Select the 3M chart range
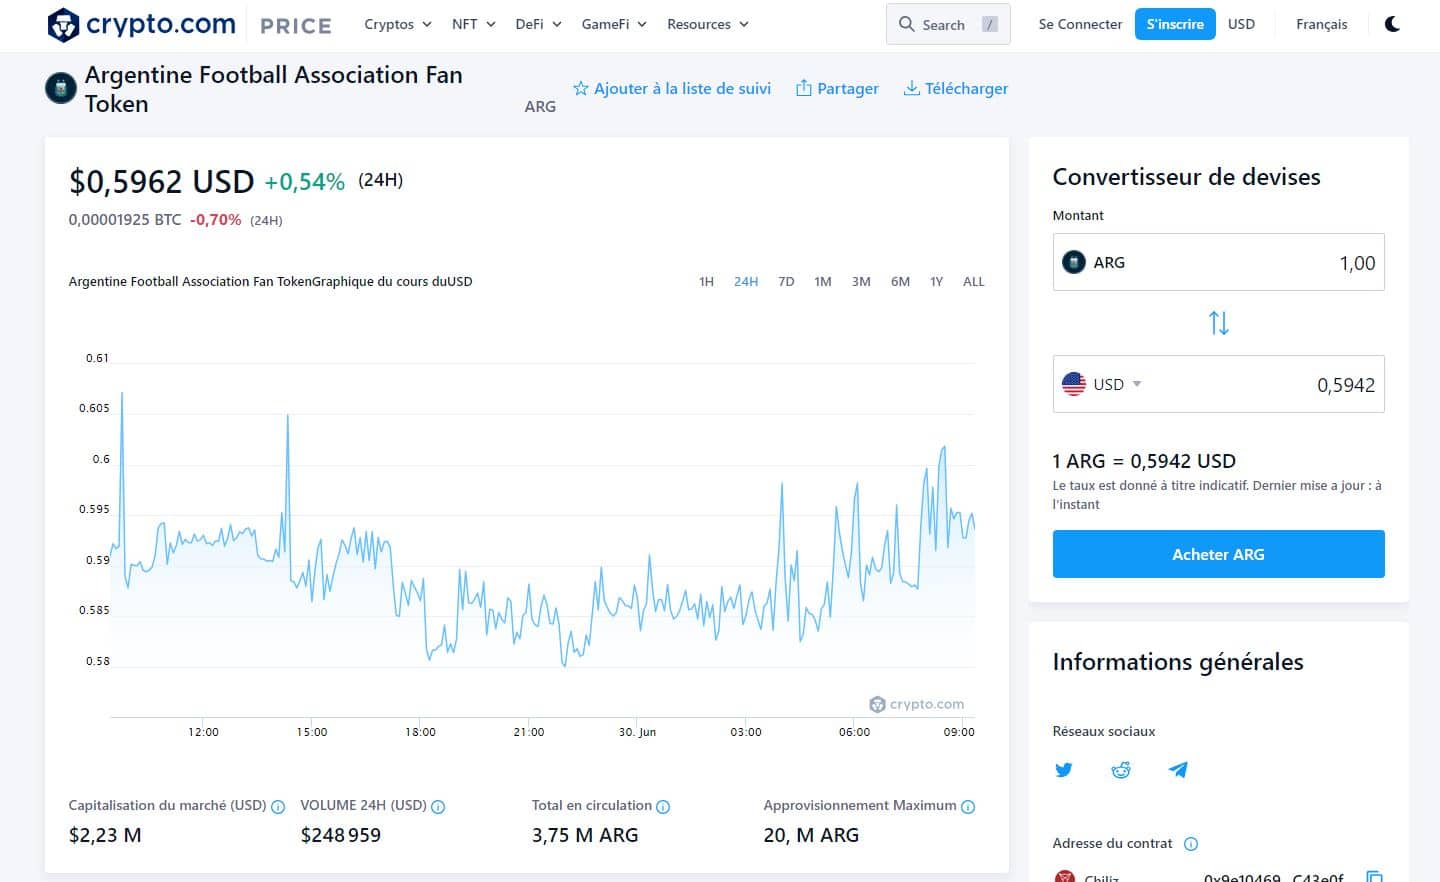This screenshot has height=882, width=1440. pyautogui.click(x=861, y=282)
